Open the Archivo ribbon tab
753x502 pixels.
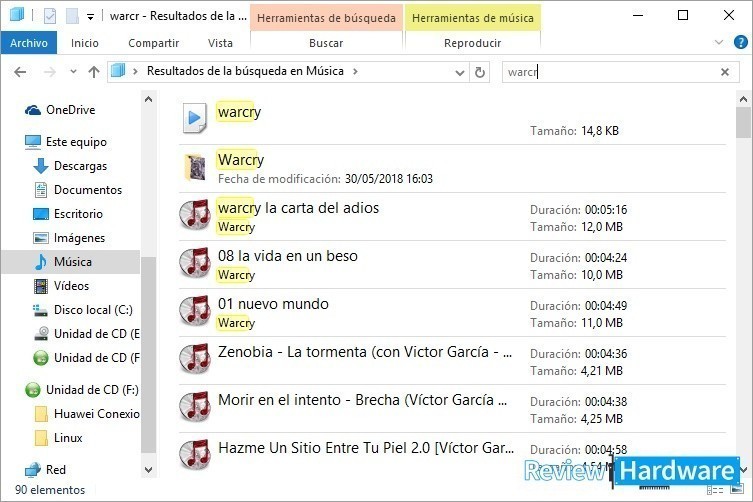pos(29,43)
